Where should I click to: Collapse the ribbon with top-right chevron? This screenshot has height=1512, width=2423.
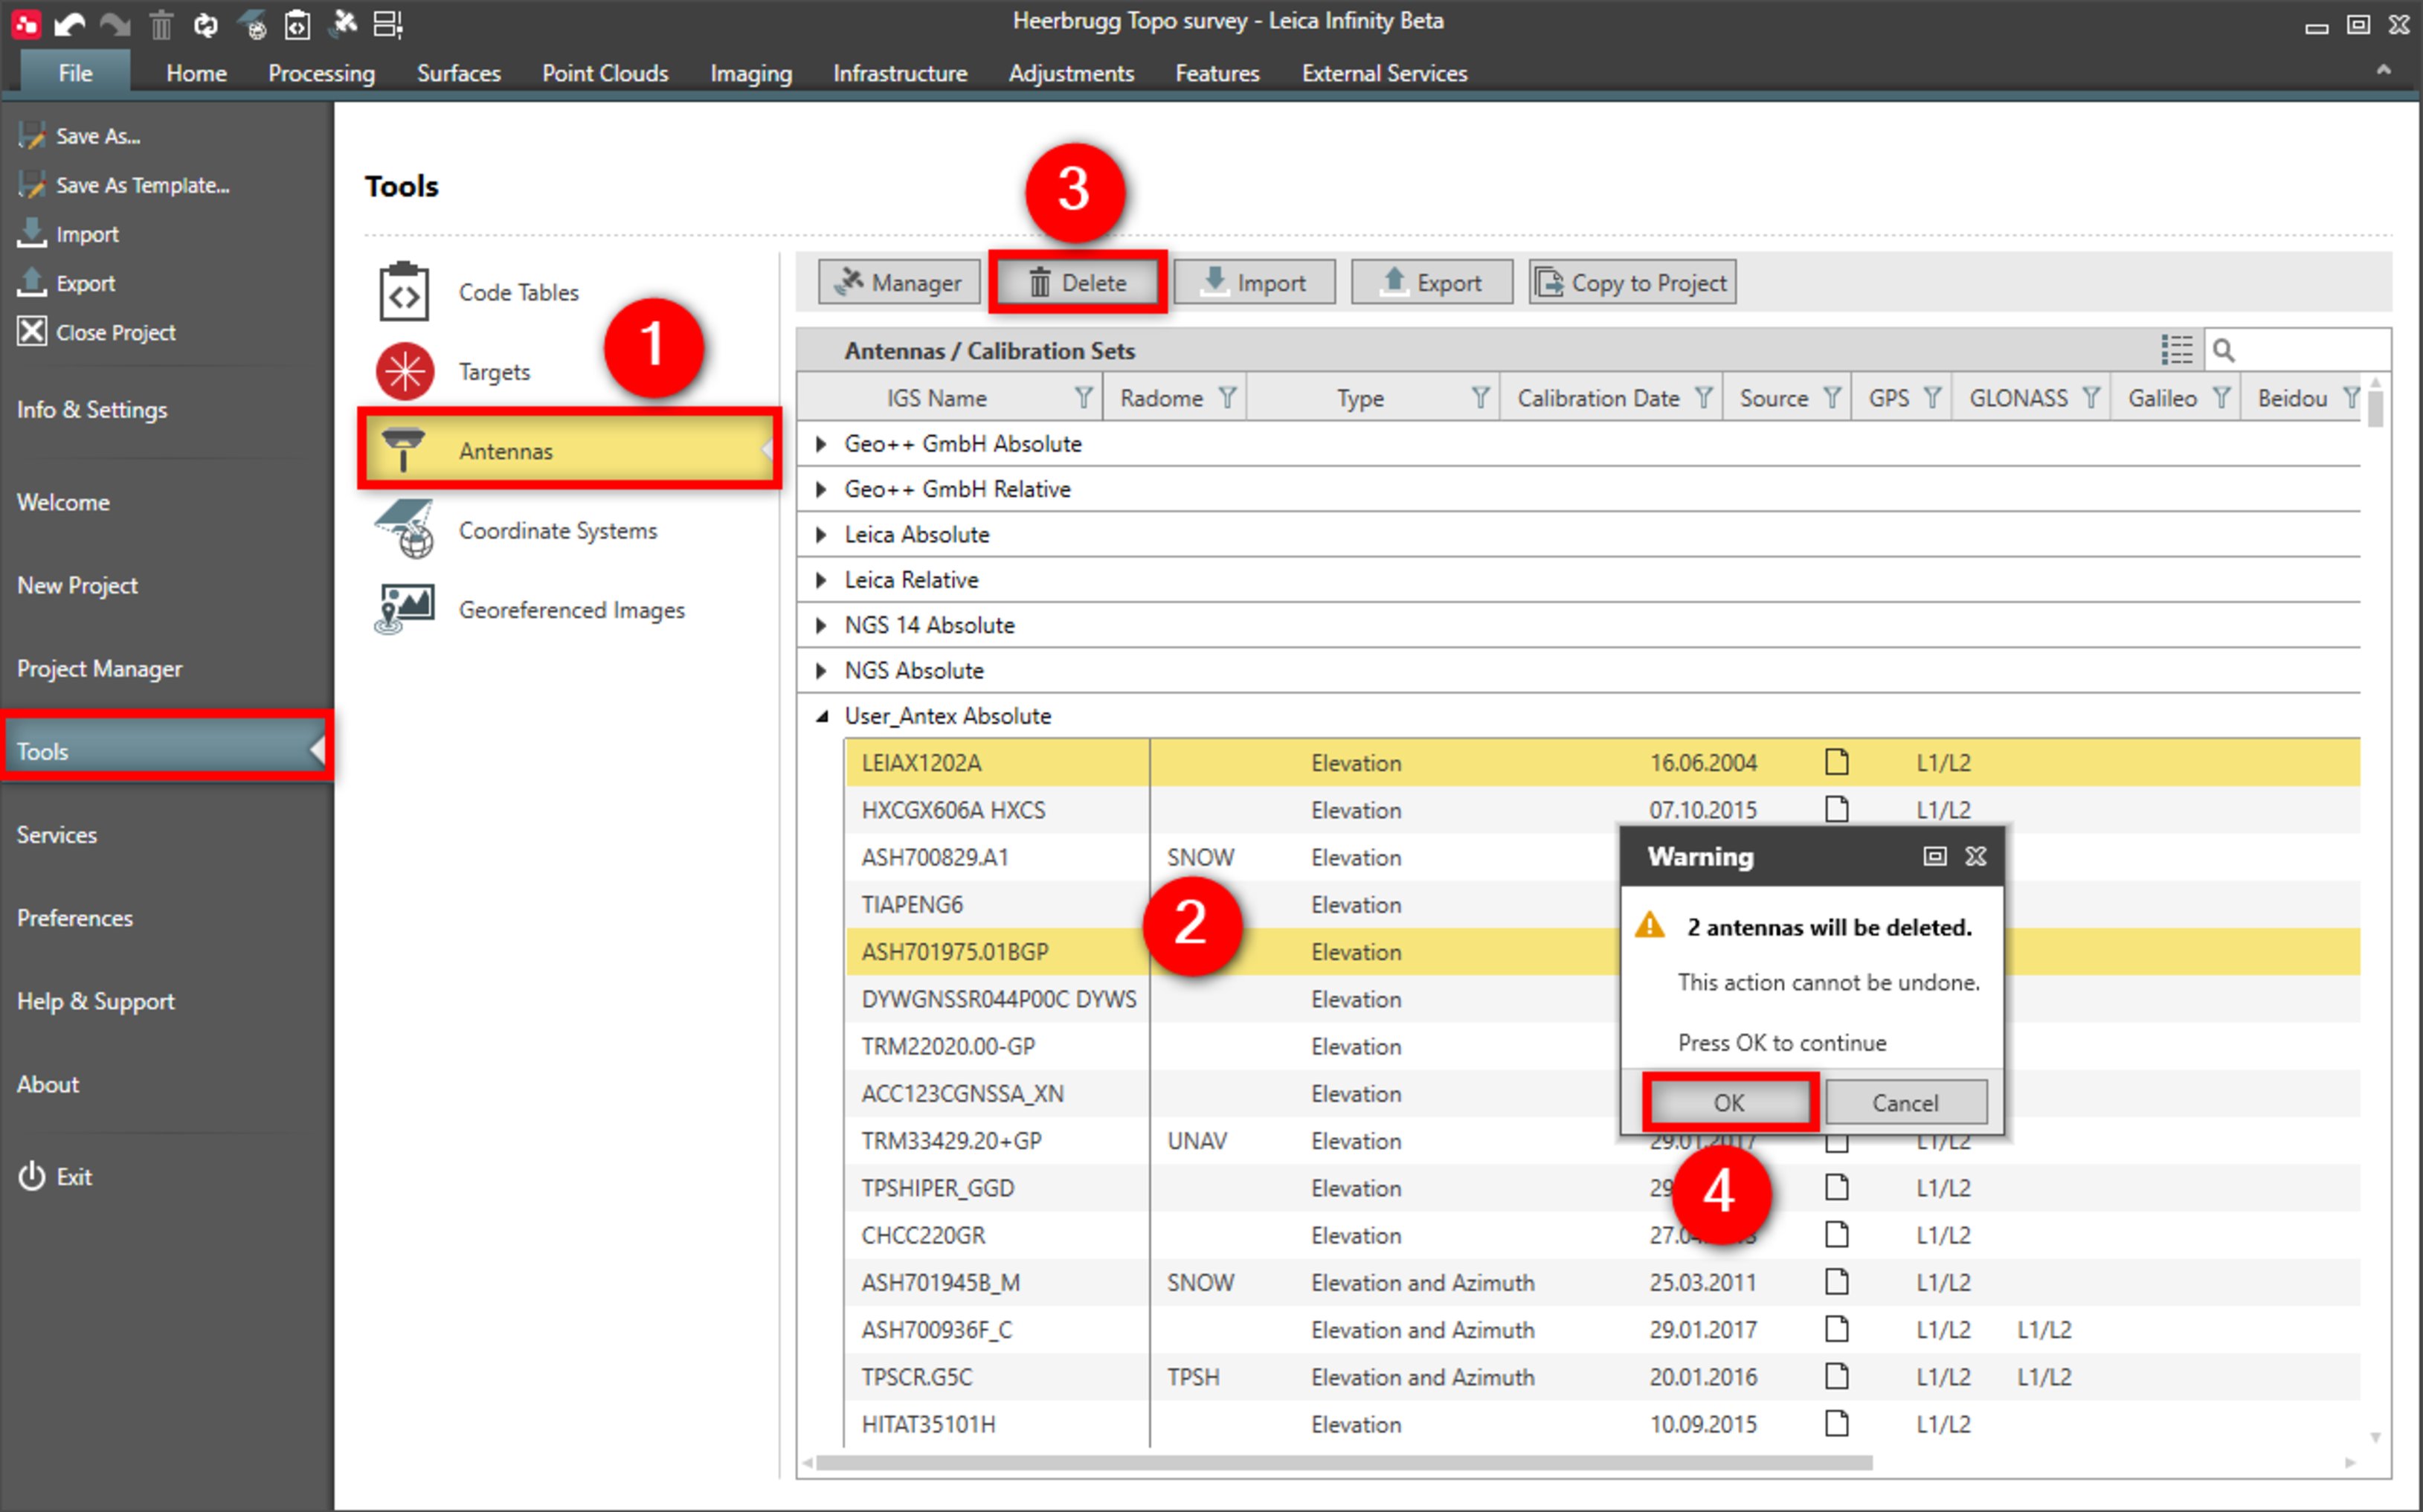point(2383,70)
